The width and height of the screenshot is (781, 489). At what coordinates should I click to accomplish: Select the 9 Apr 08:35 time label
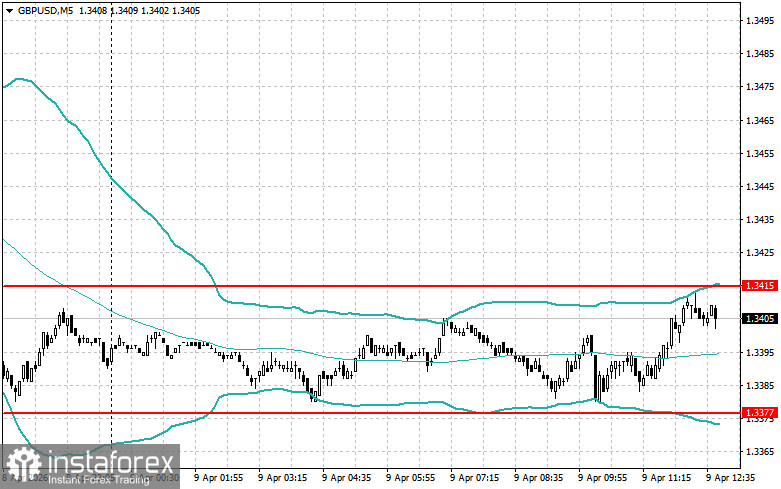(538, 478)
